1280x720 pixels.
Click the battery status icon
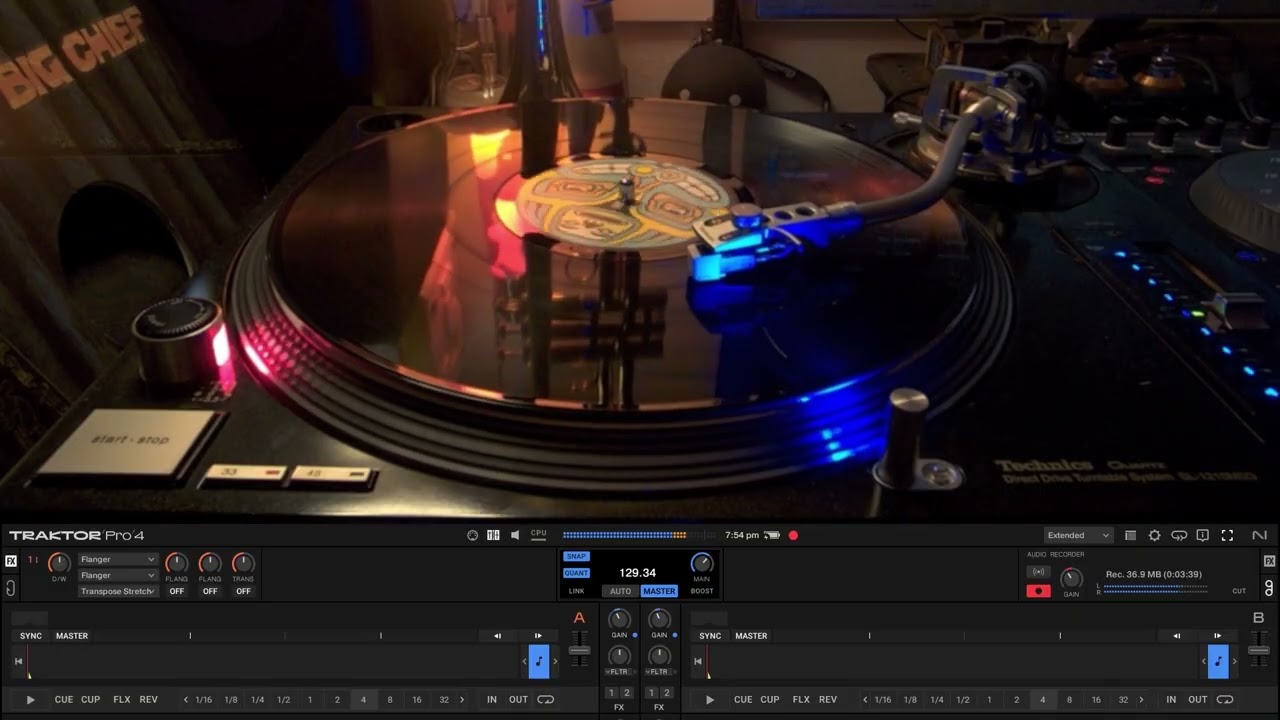click(x=772, y=535)
